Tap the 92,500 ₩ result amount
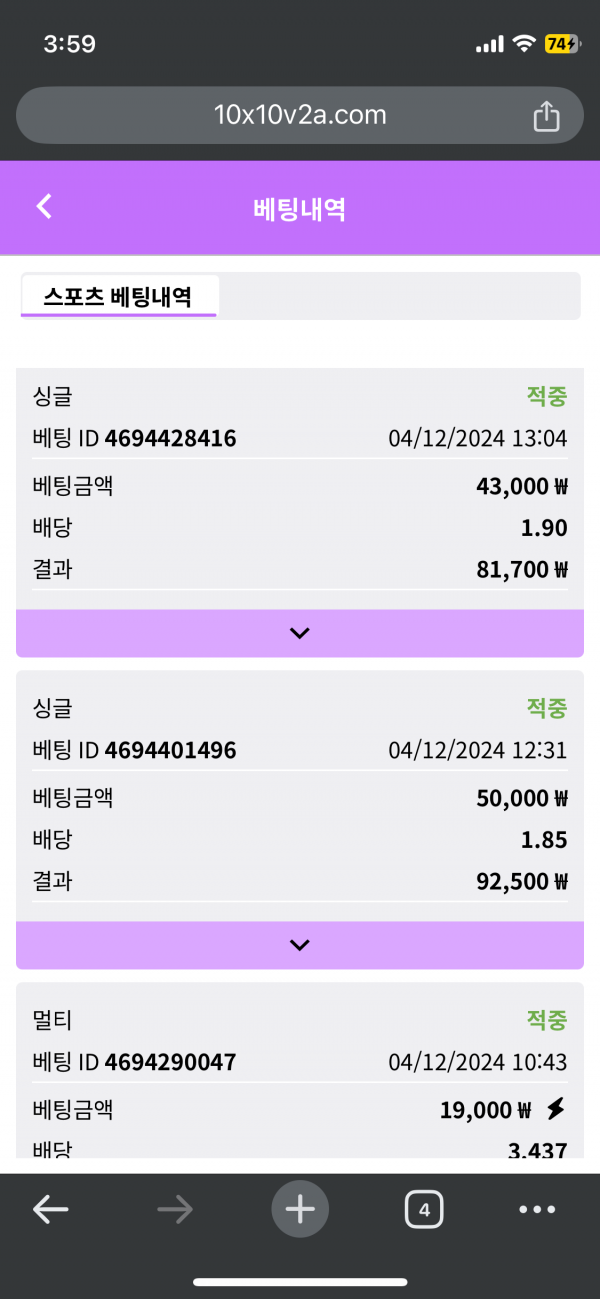 pyautogui.click(x=522, y=882)
